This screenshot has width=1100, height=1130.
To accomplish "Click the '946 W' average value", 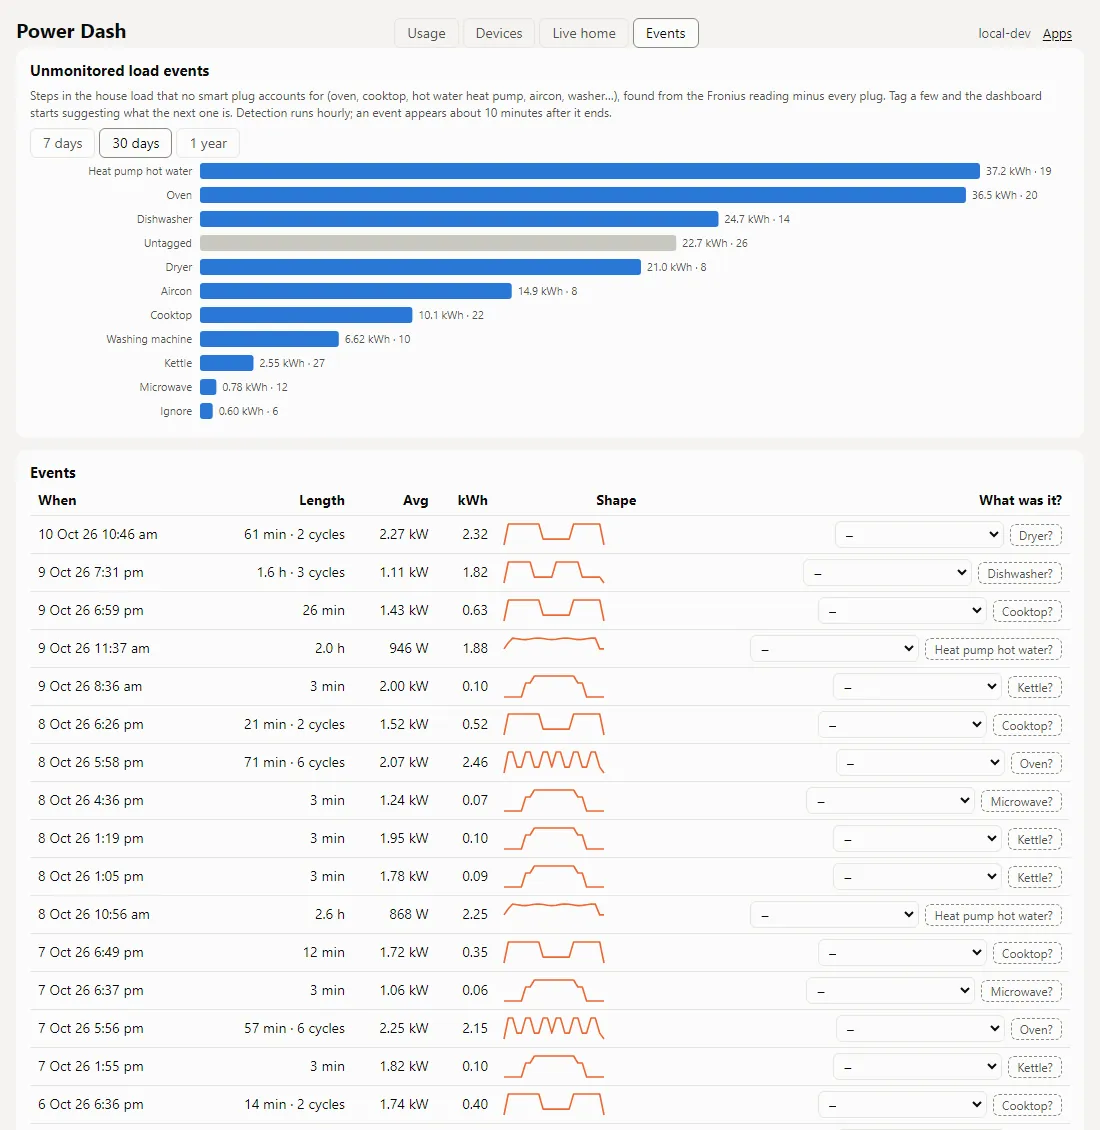I will click(x=409, y=649).
